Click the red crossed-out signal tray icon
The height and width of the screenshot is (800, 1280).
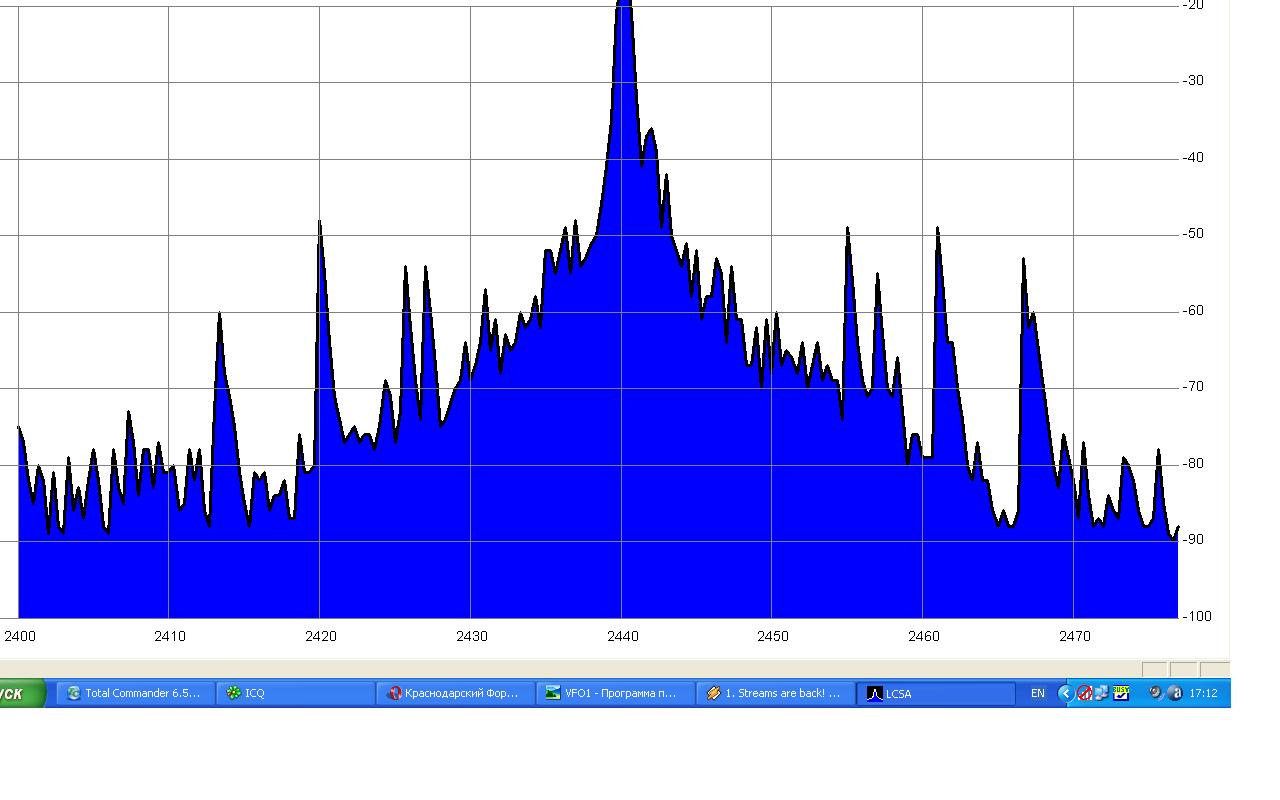click(1084, 693)
